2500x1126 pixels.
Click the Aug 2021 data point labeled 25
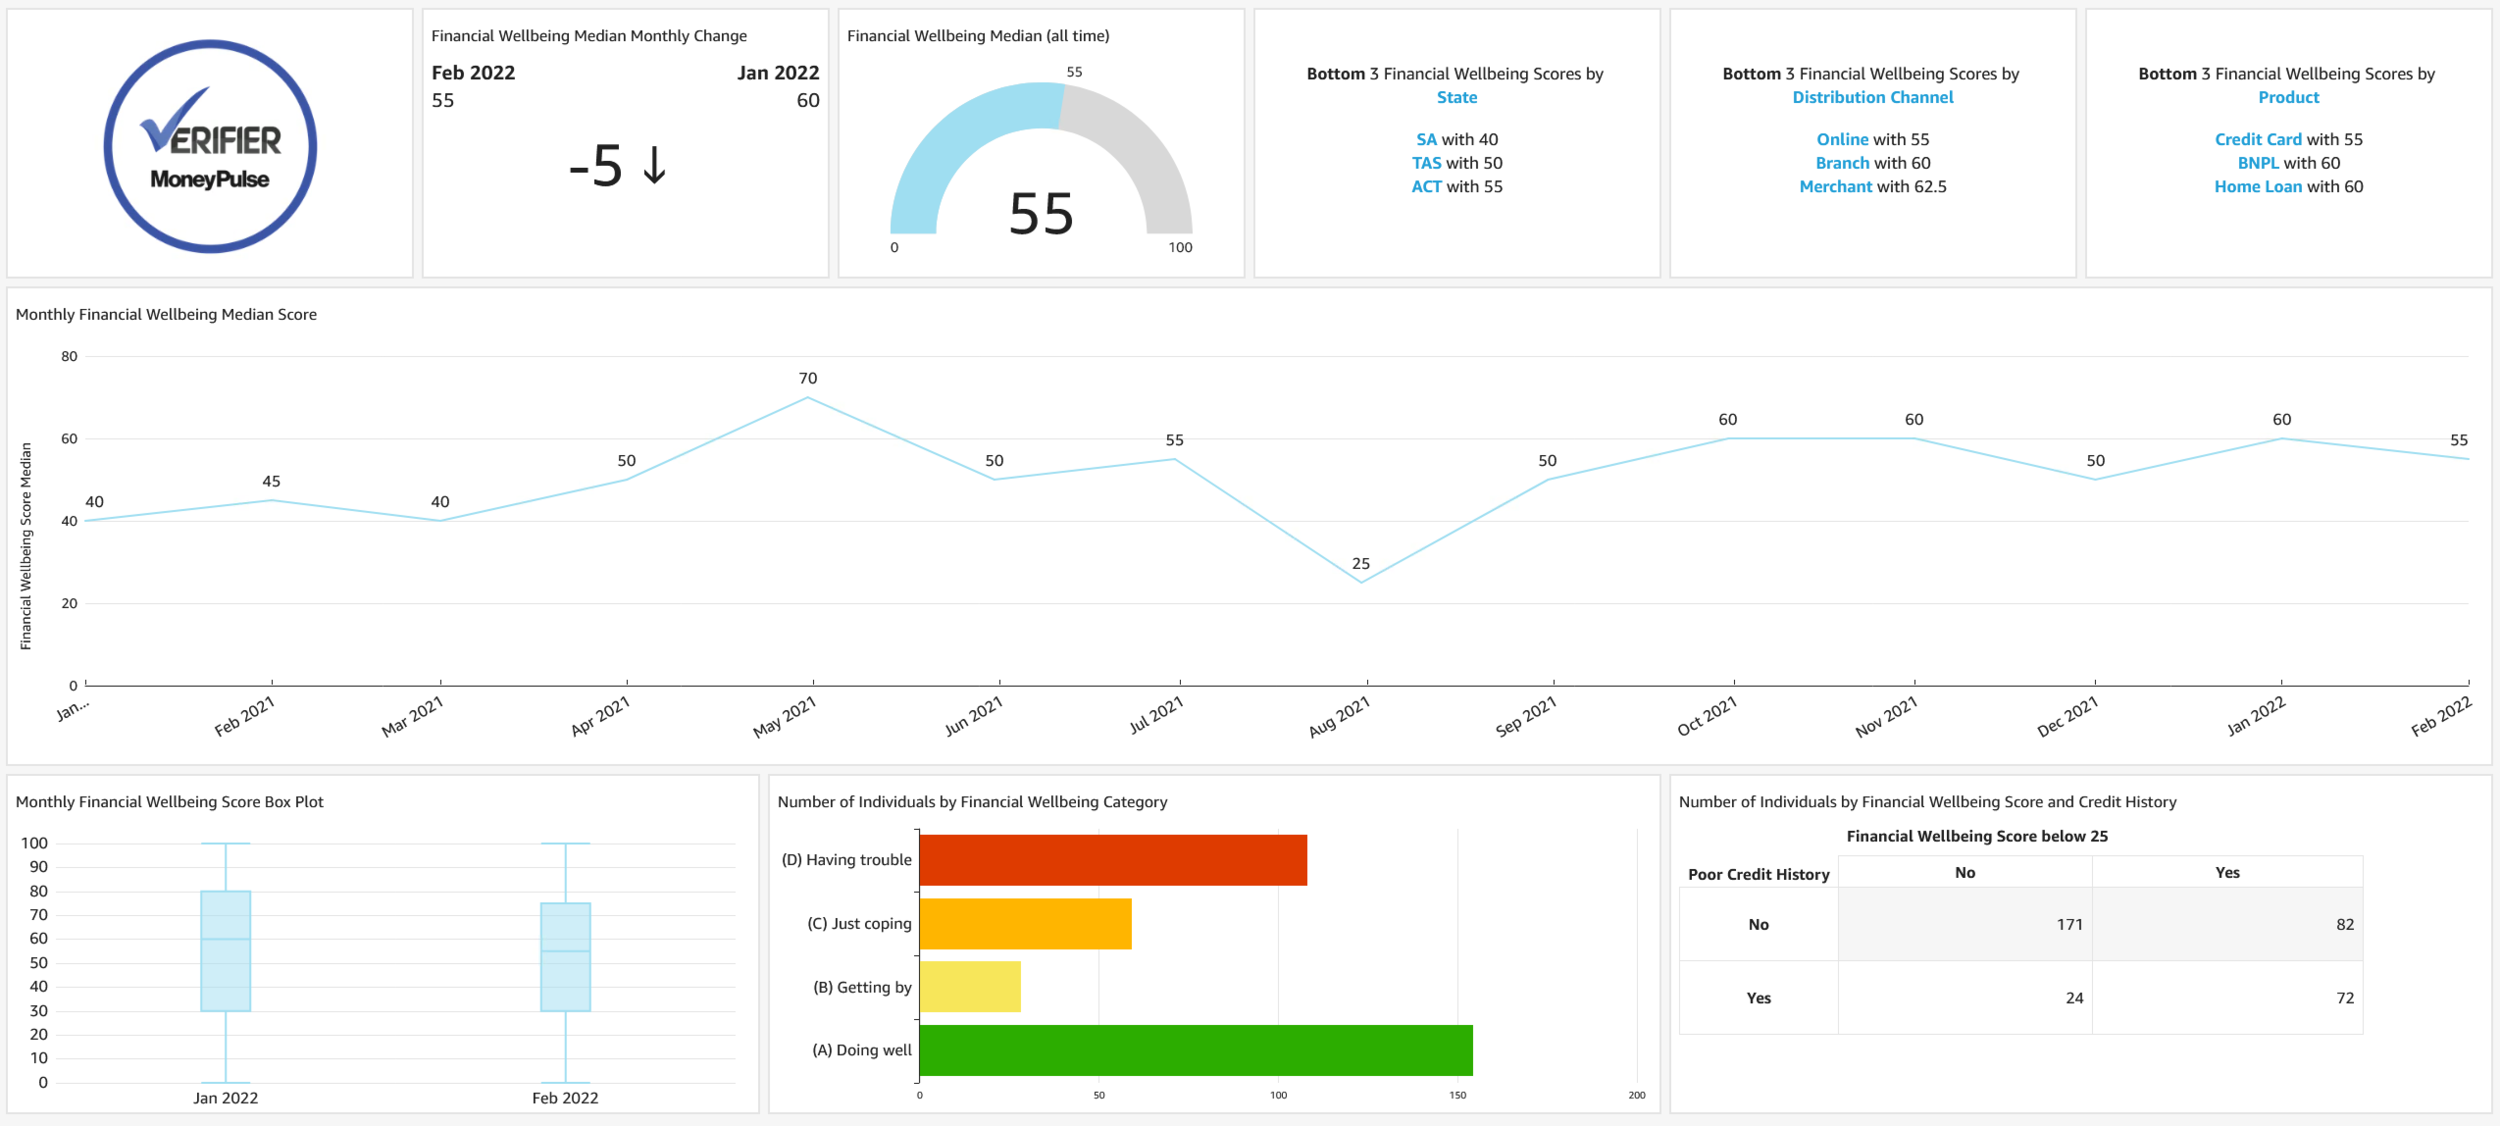(x=1361, y=582)
